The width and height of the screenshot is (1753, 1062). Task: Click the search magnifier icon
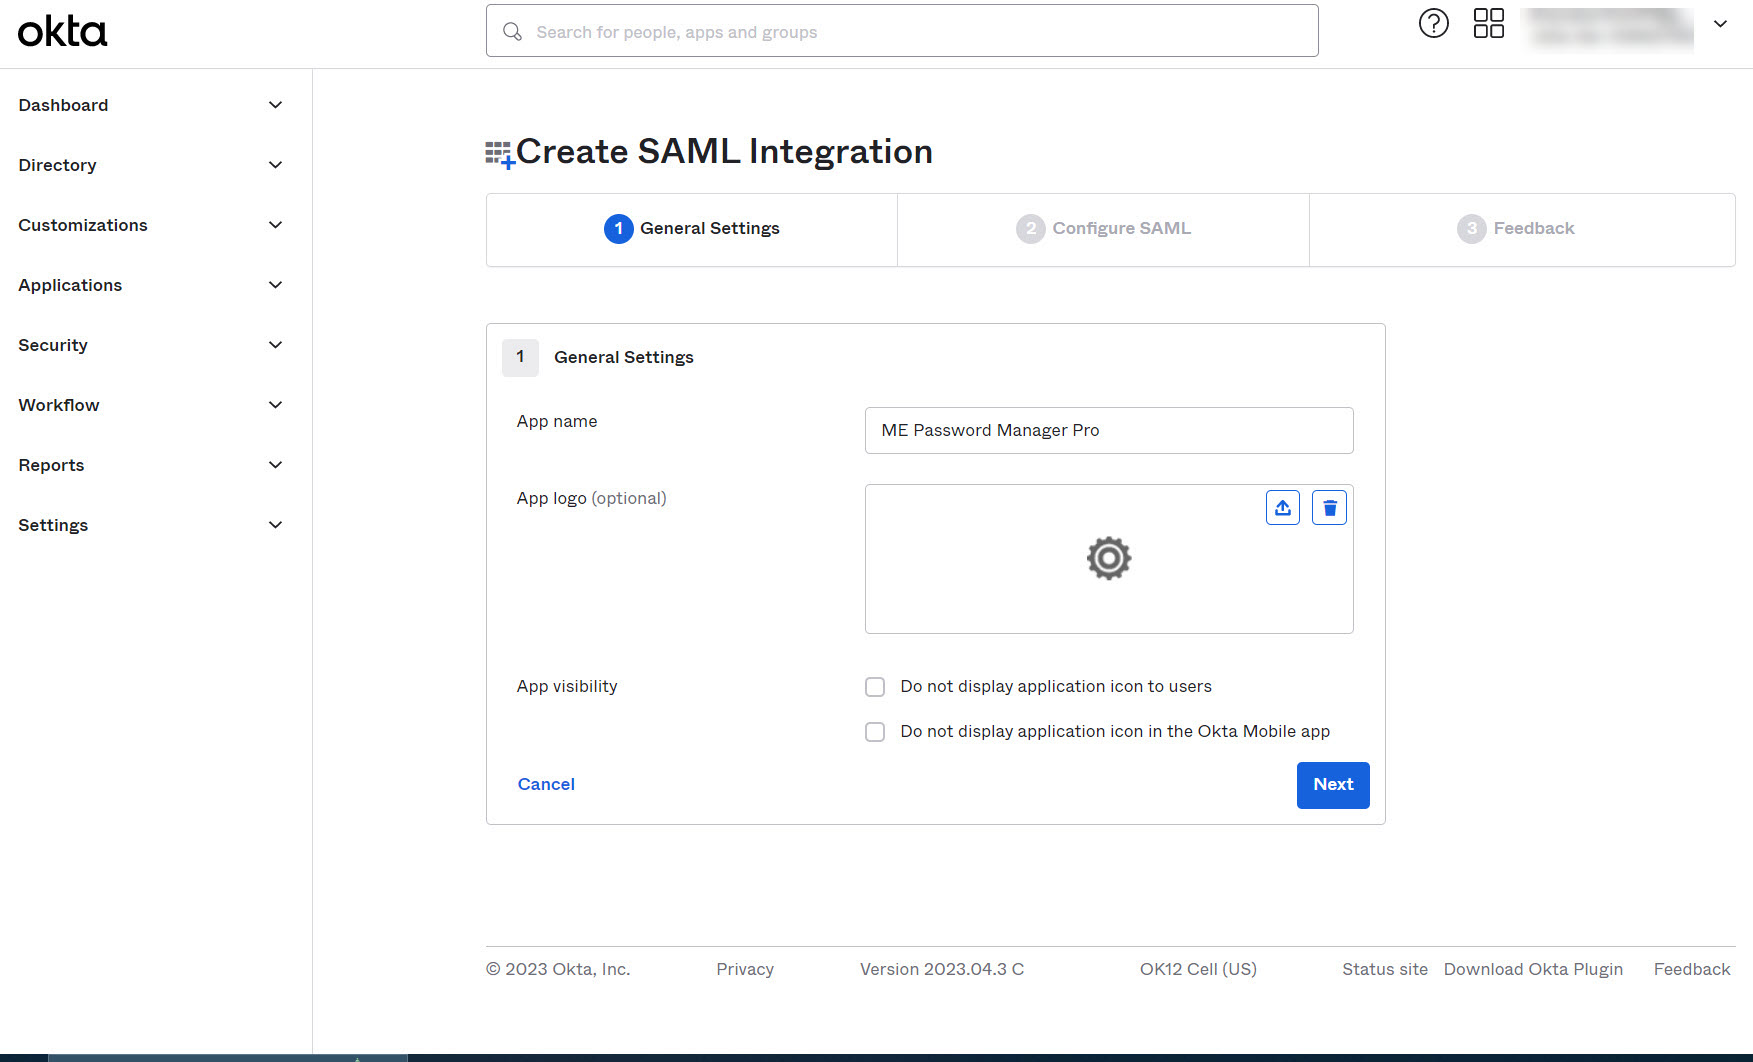[513, 32]
